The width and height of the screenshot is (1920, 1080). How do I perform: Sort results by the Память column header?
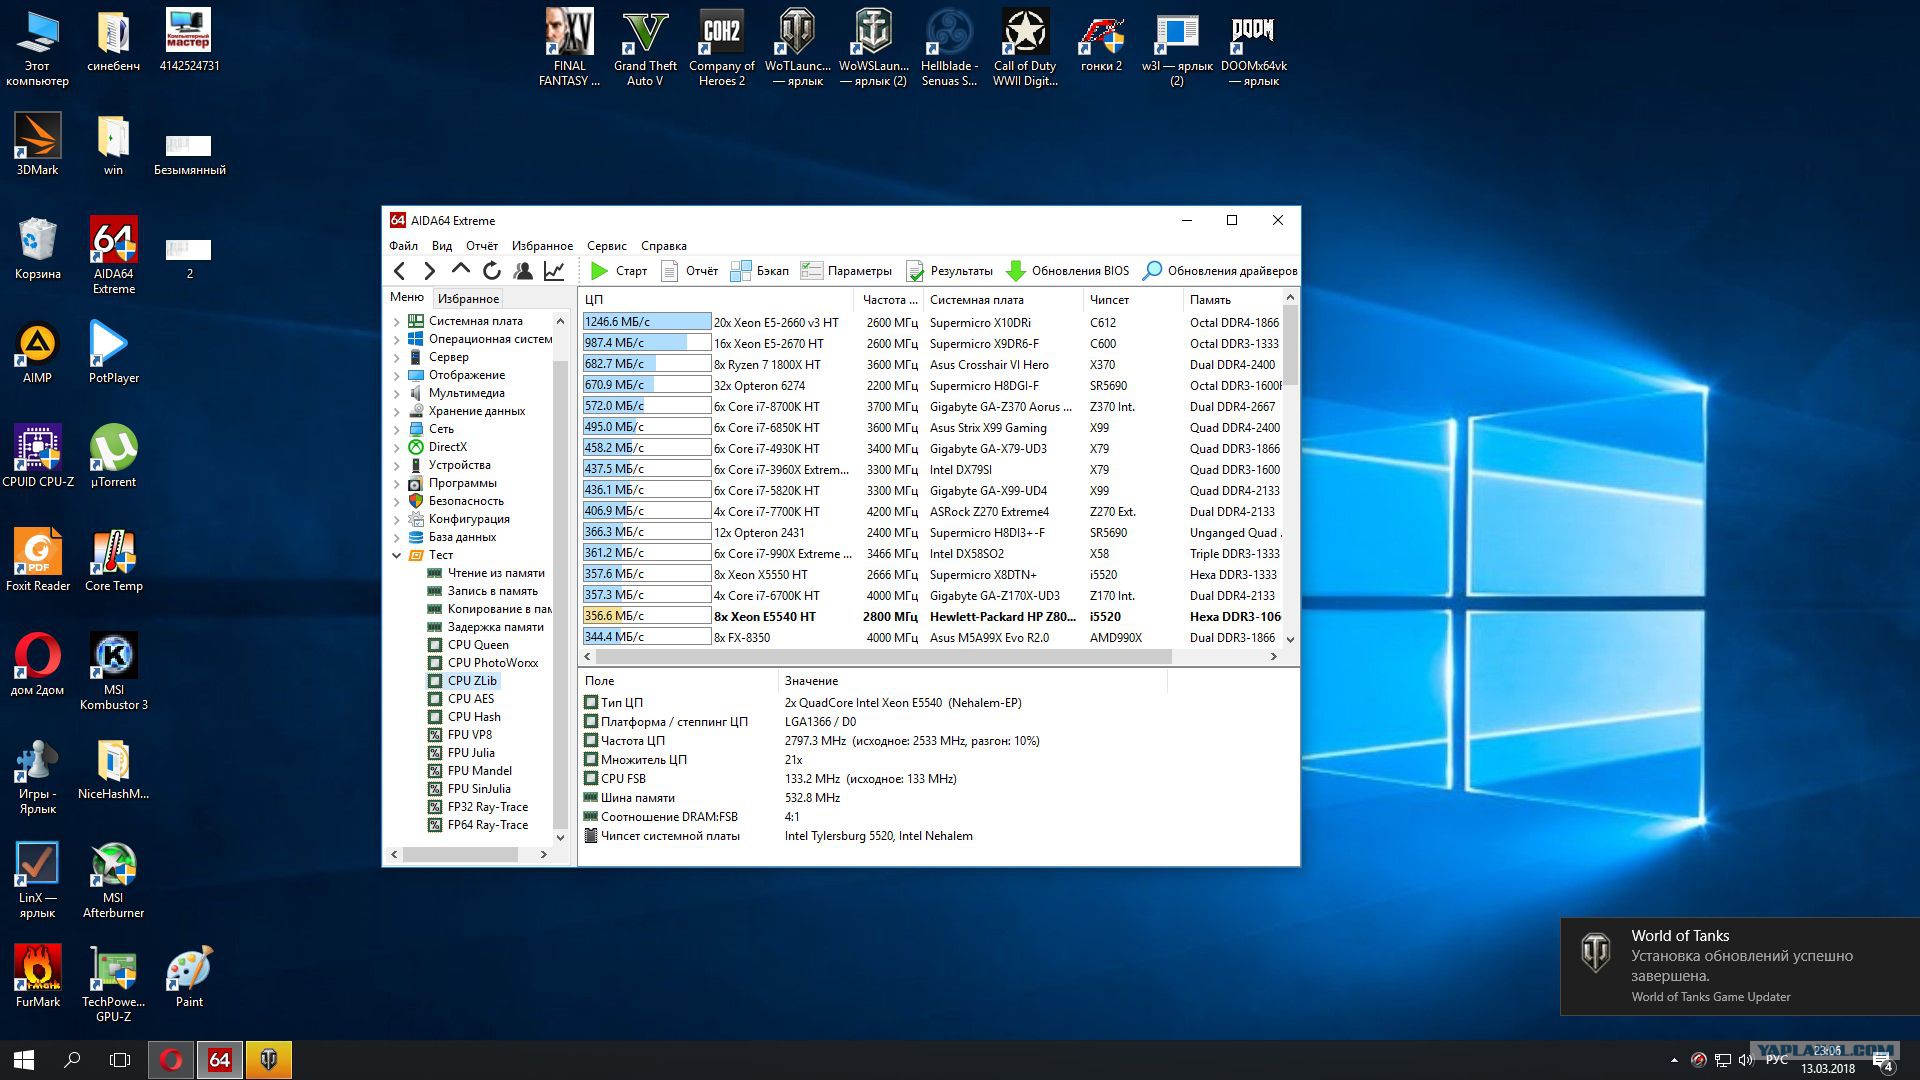[1232, 300]
